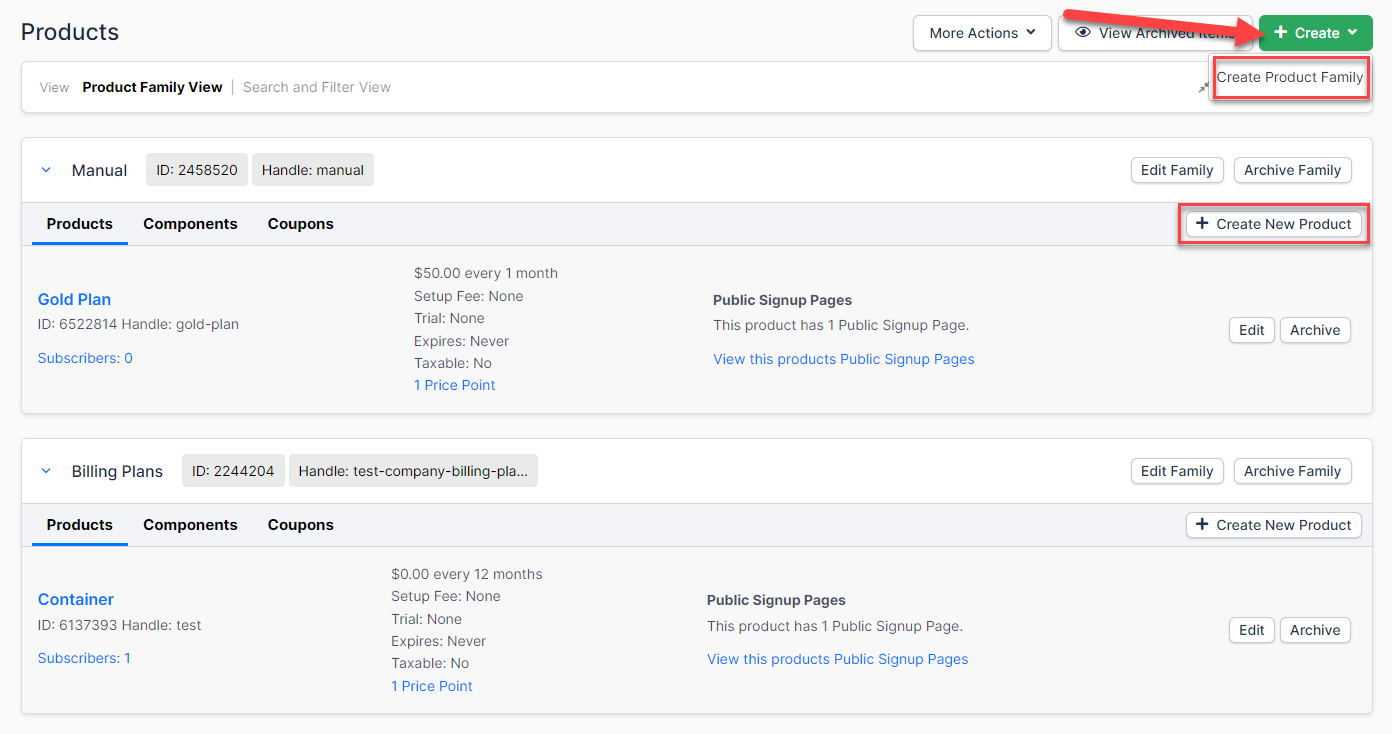Screen dimensions: 1392x734
Task: Click Edit Family for Manual family
Action: click(x=1176, y=170)
